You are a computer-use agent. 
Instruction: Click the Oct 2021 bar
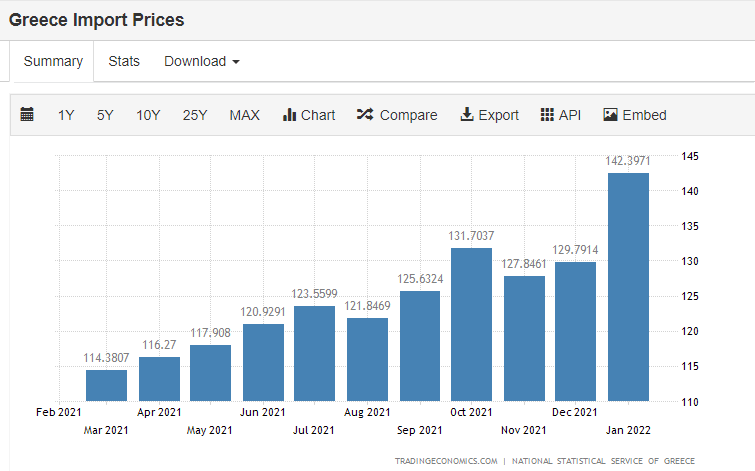pos(471,325)
